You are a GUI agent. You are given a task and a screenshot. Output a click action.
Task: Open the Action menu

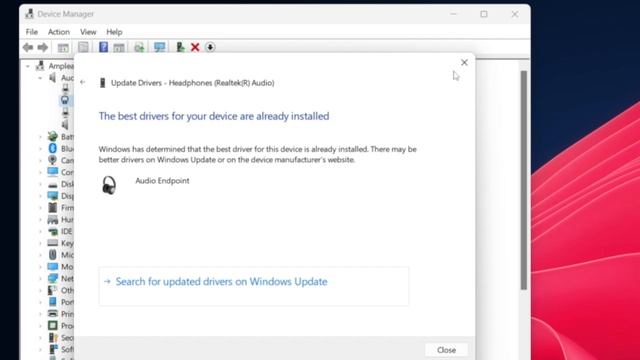(59, 32)
